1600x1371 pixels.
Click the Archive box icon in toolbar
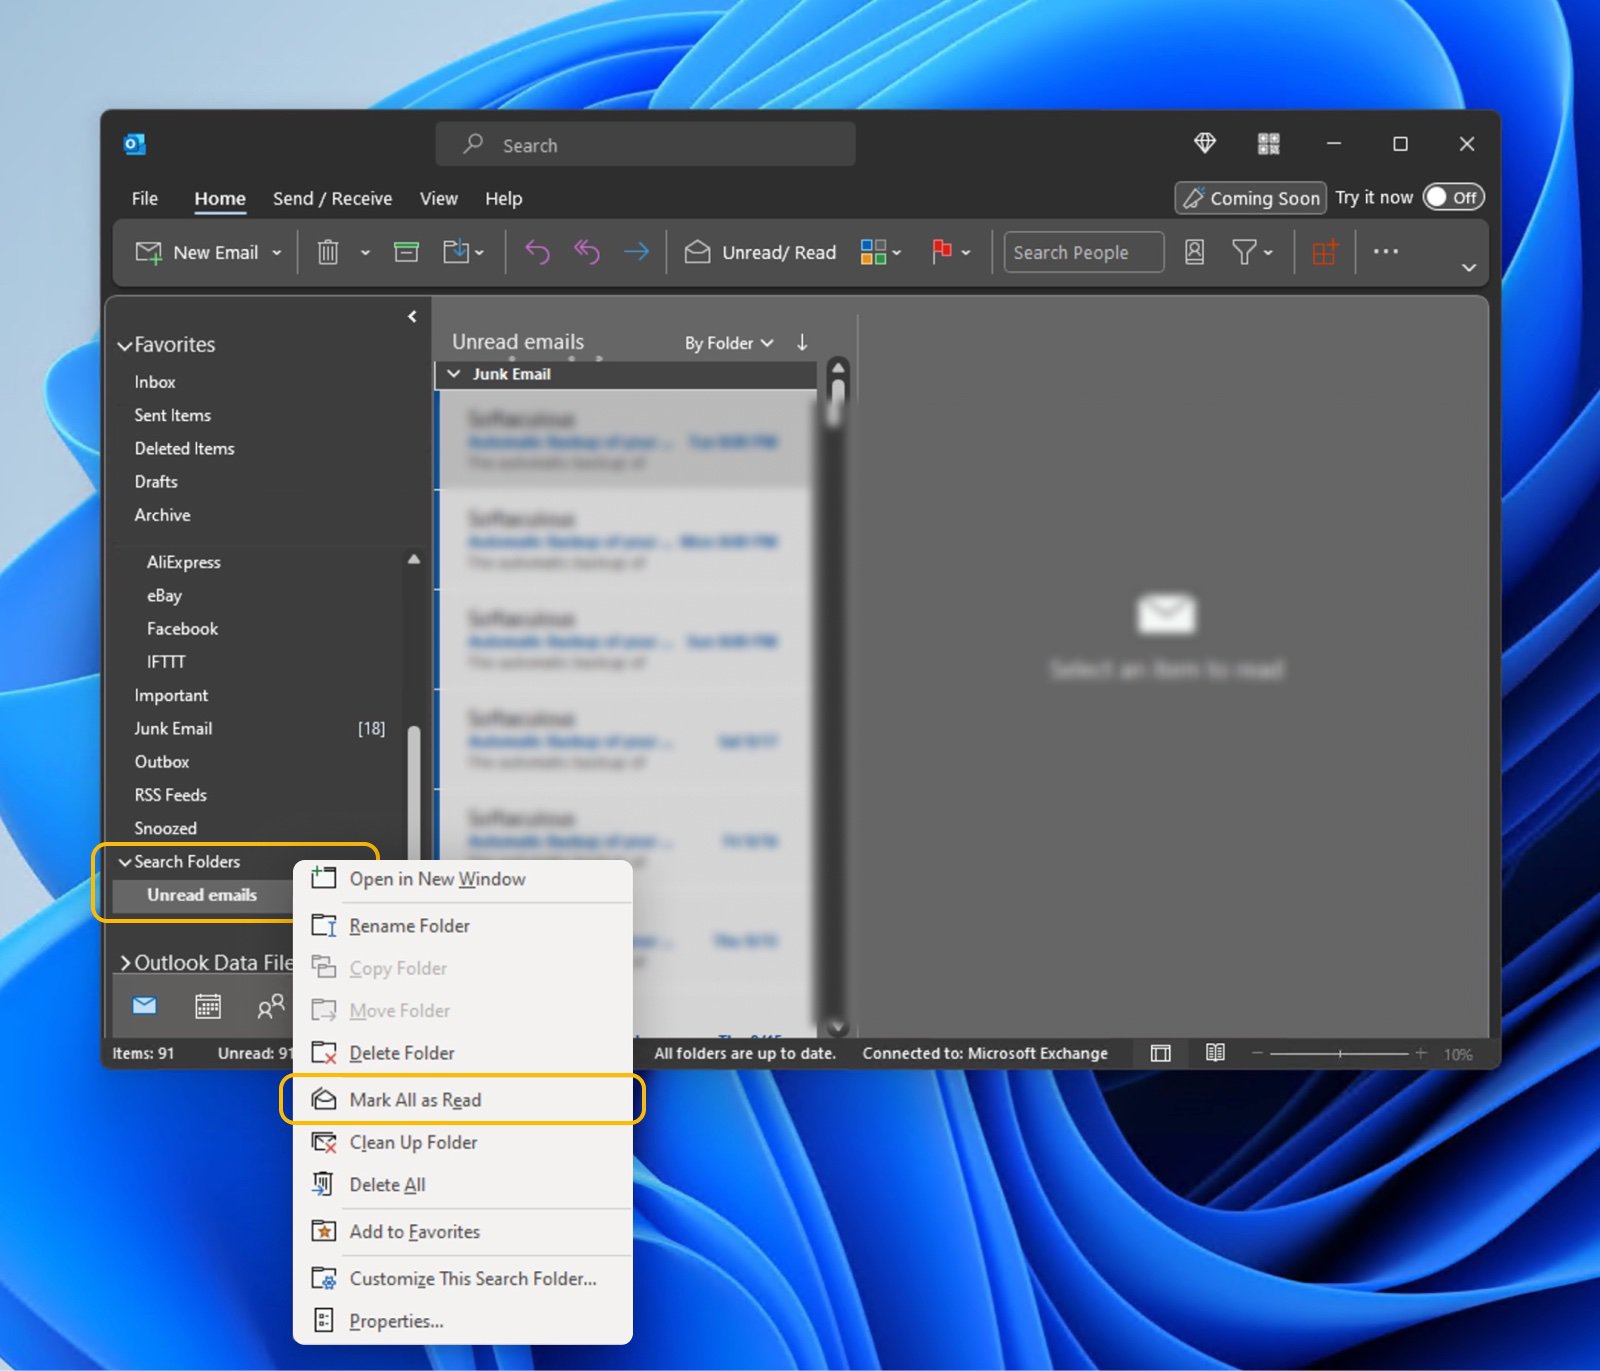click(x=406, y=253)
